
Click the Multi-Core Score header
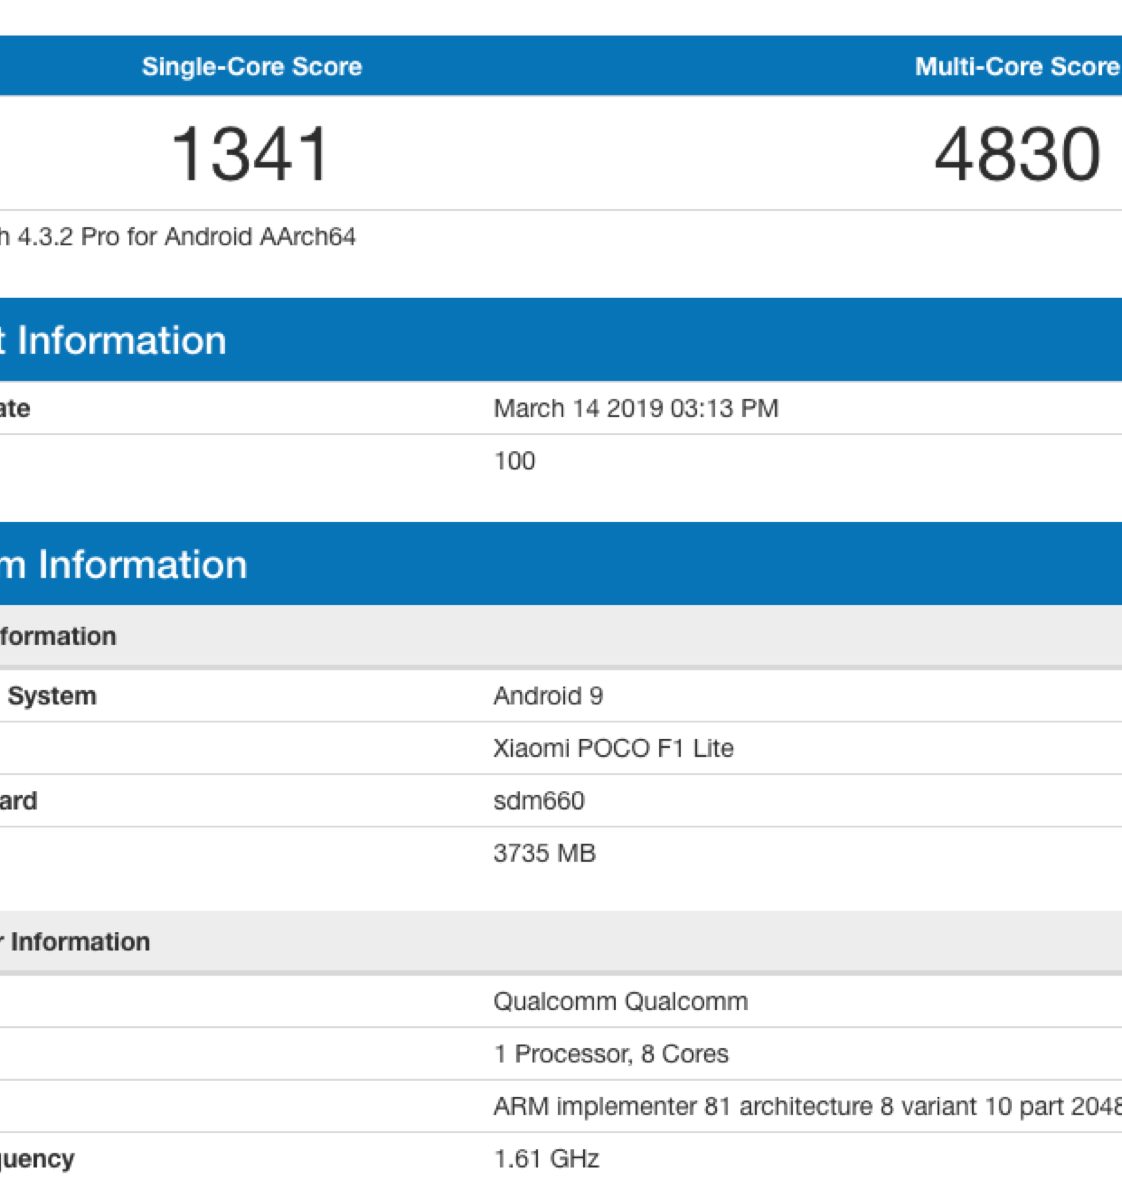(x=1016, y=67)
